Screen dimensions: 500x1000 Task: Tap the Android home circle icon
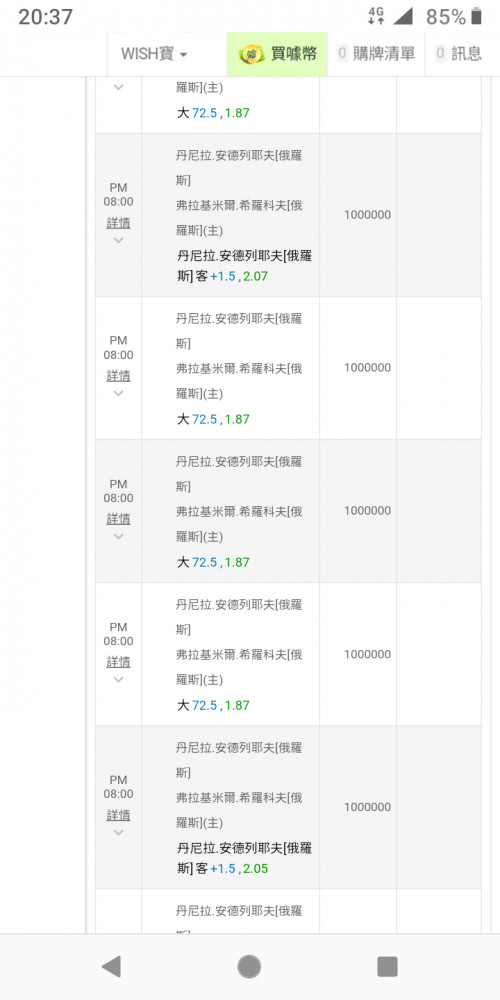pos(249,967)
